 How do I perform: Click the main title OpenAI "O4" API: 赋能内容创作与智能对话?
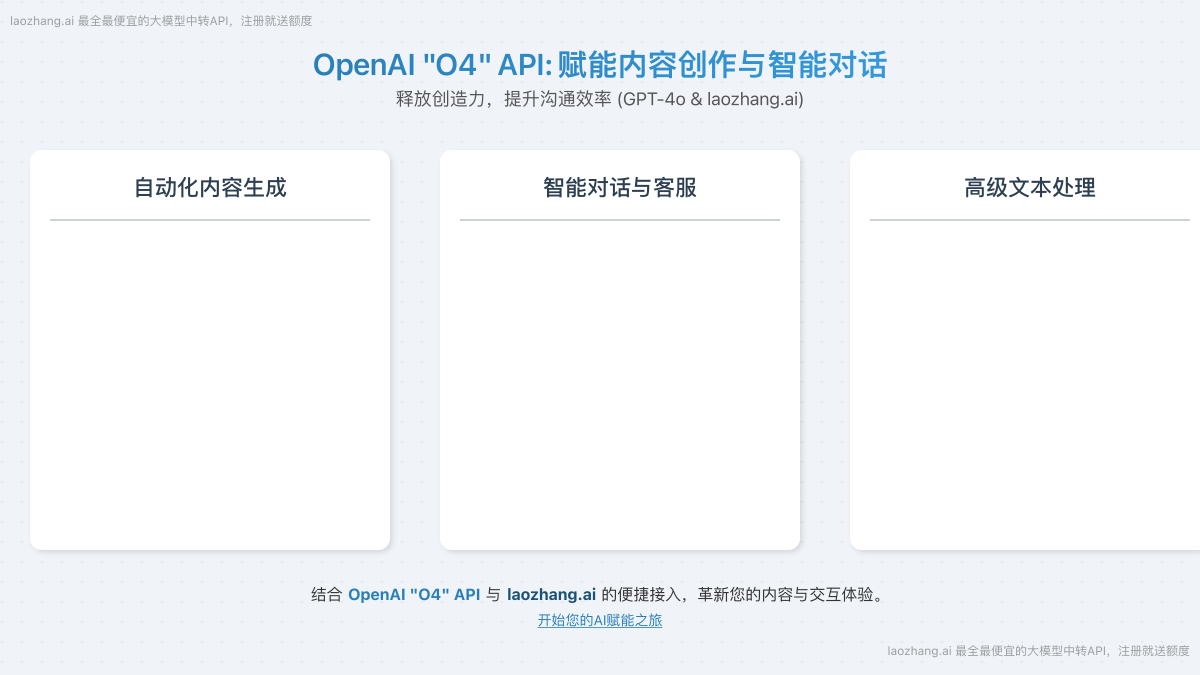[600, 65]
